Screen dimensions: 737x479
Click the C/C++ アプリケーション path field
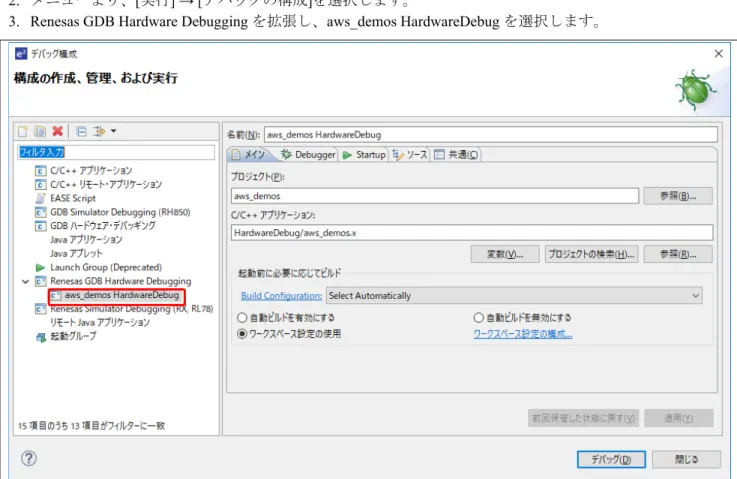point(472,233)
